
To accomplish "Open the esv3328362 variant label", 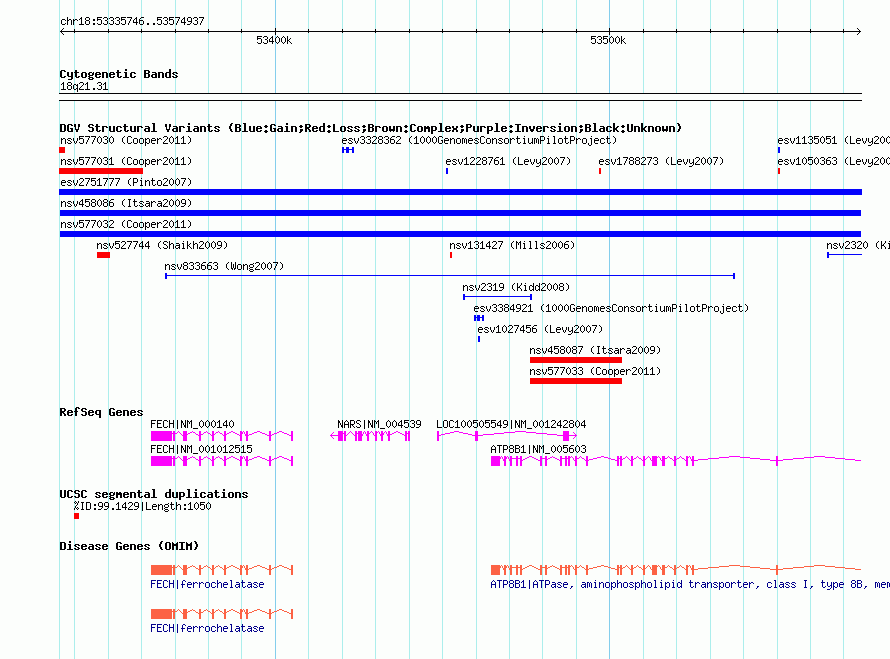I will tap(479, 140).
